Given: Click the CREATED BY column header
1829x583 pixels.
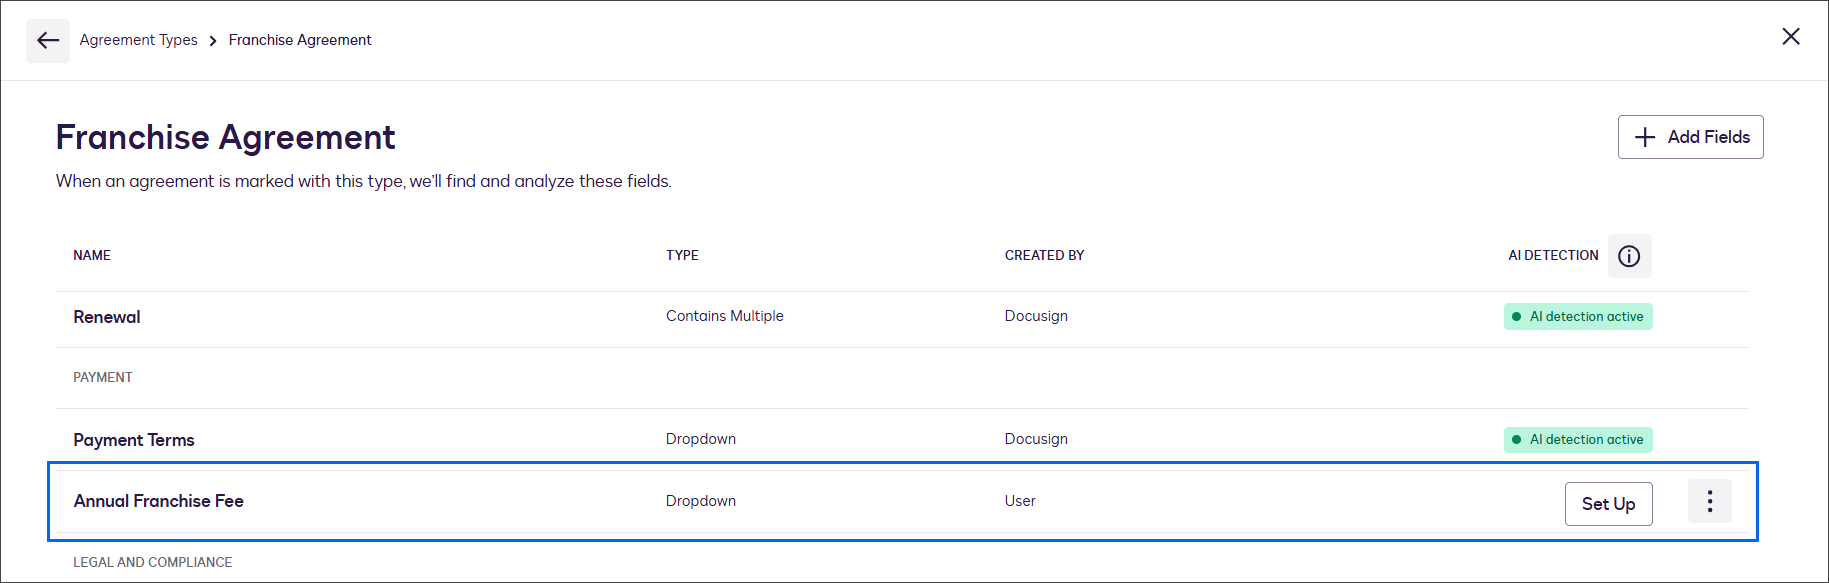Looking at the screenshot, I should pos(1044,256).
